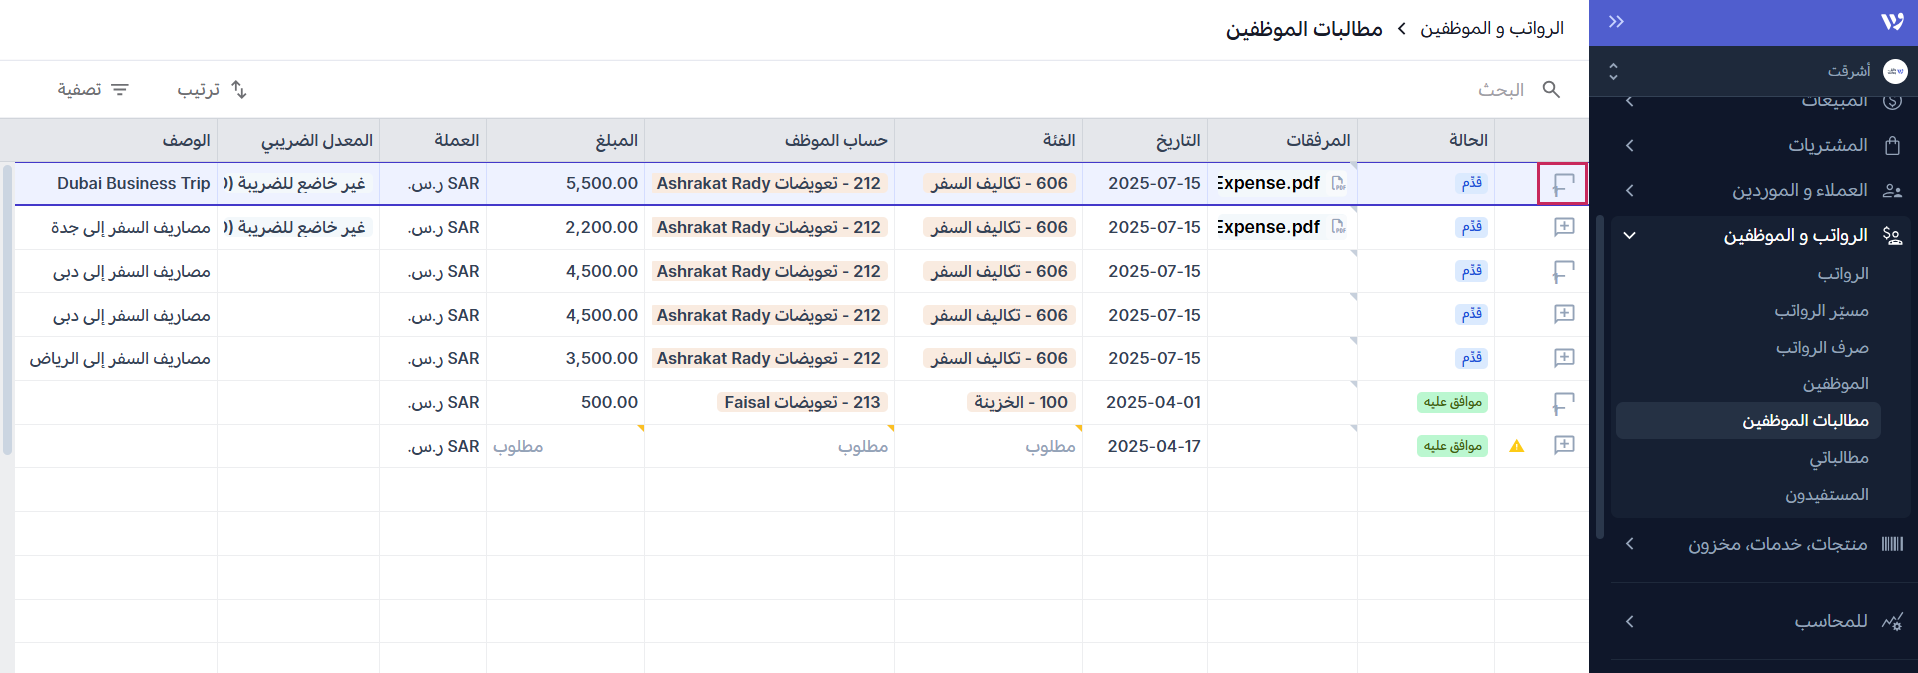Collapse sidebar with double-chevron icon
Viewport: 1918px width, 673px height.
[1616, 22]
